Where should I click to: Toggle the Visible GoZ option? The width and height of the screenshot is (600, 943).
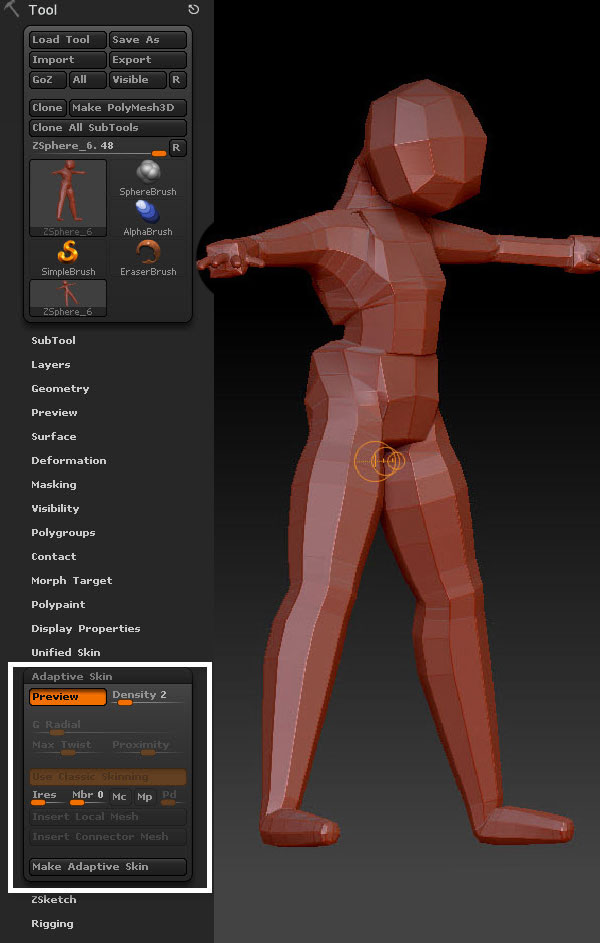coord(136,80)
